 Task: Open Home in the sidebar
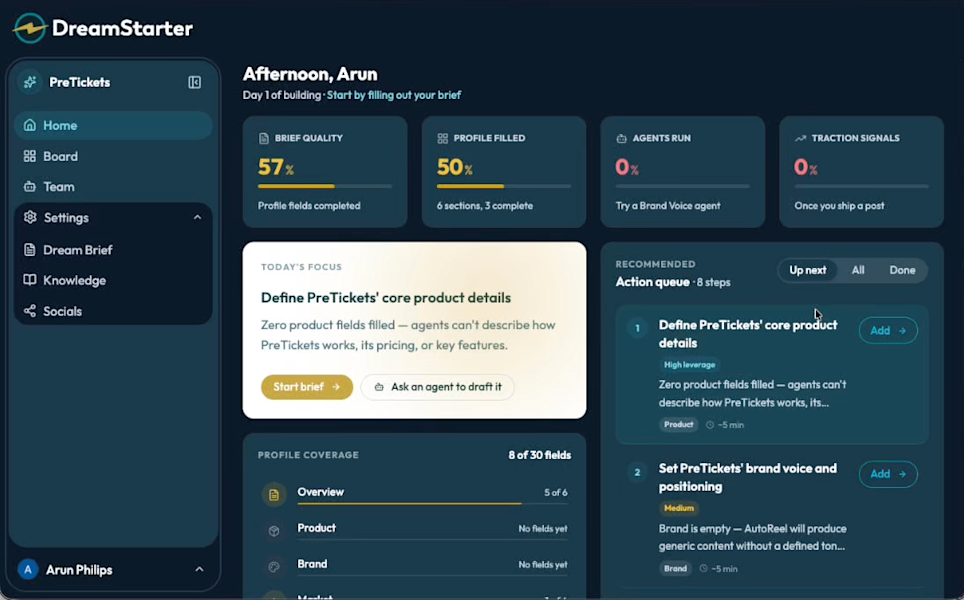[x=113, y=125]
